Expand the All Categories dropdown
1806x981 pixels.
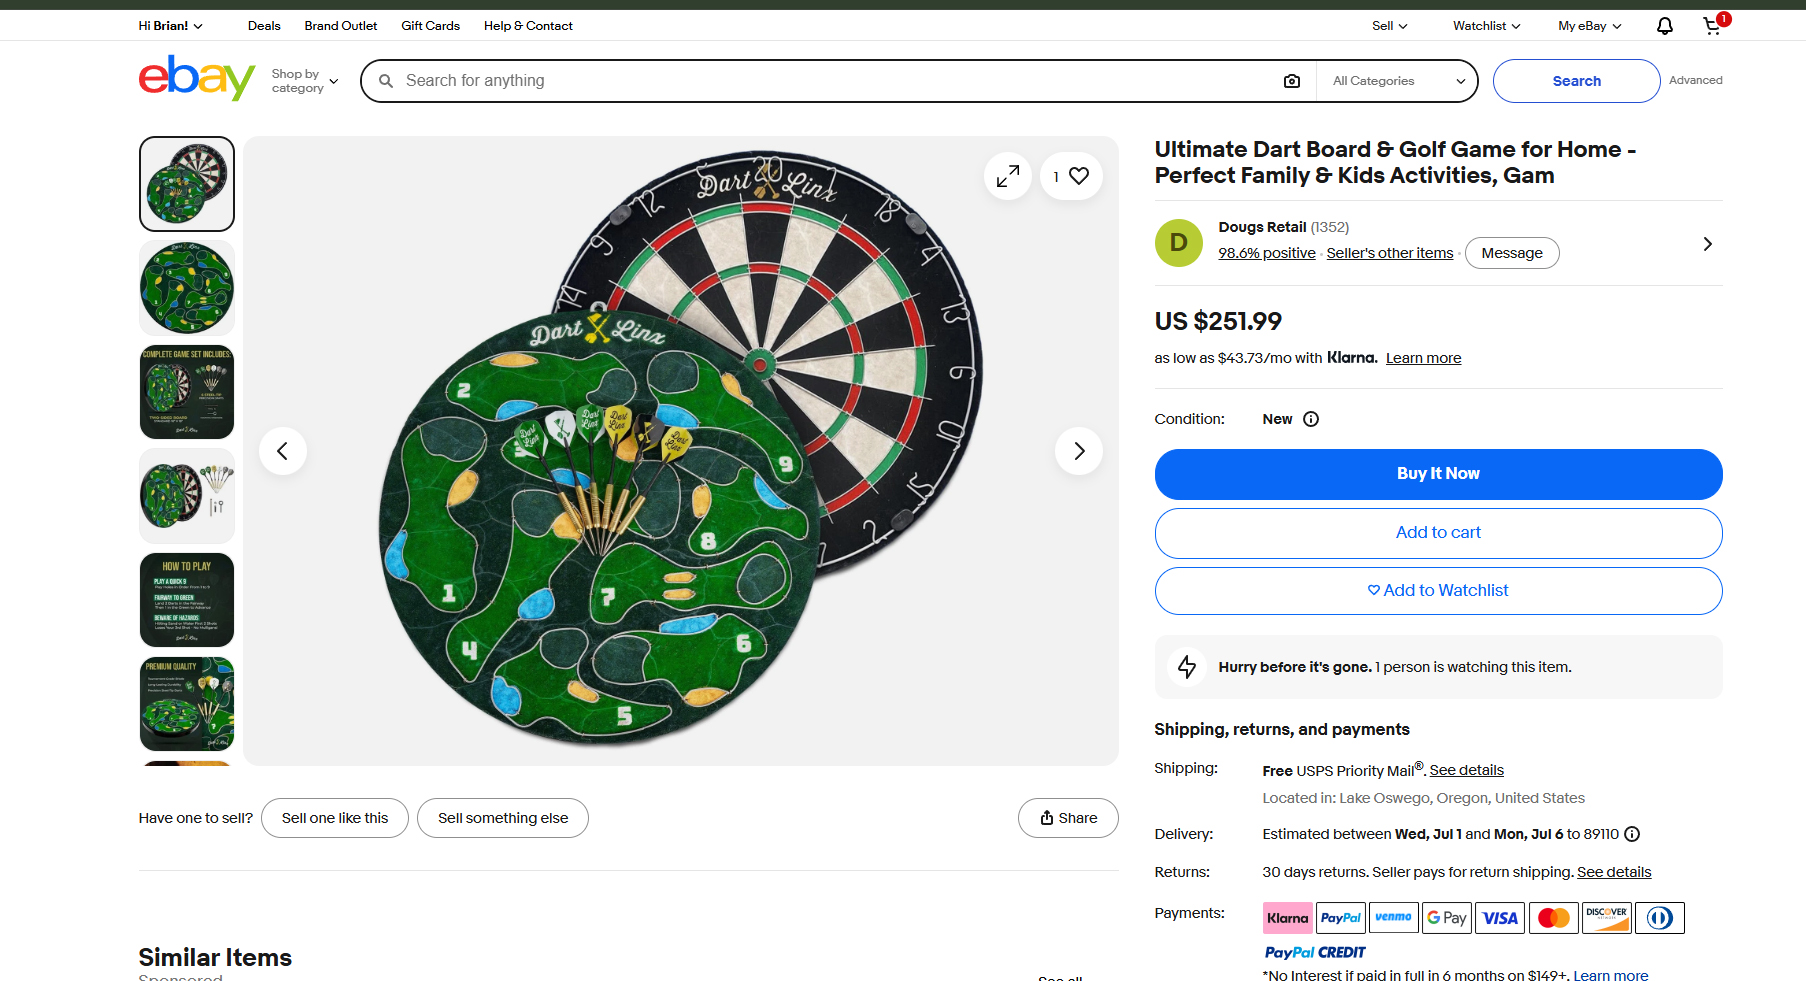(1398, 81)
